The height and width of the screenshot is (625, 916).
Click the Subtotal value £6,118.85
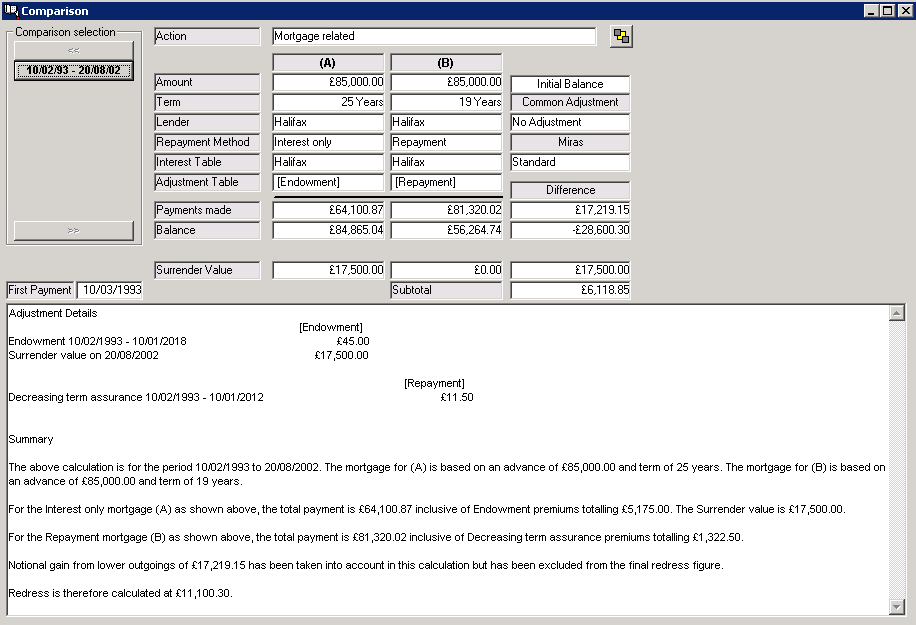570,290
